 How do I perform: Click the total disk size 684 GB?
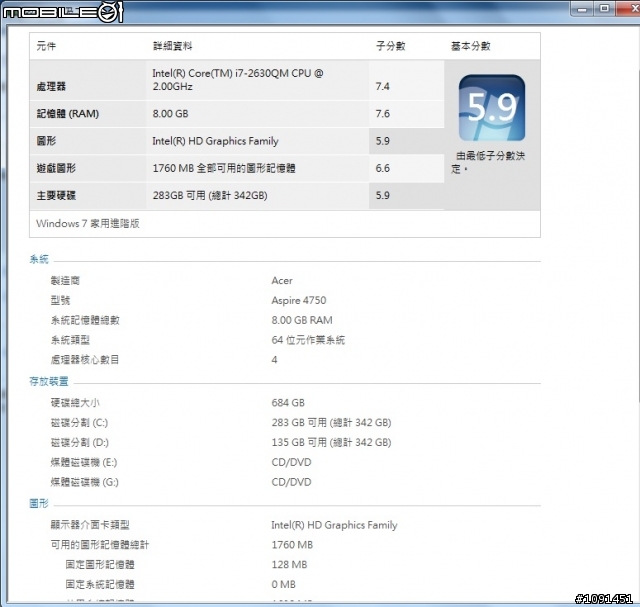(x=288, y=403)
